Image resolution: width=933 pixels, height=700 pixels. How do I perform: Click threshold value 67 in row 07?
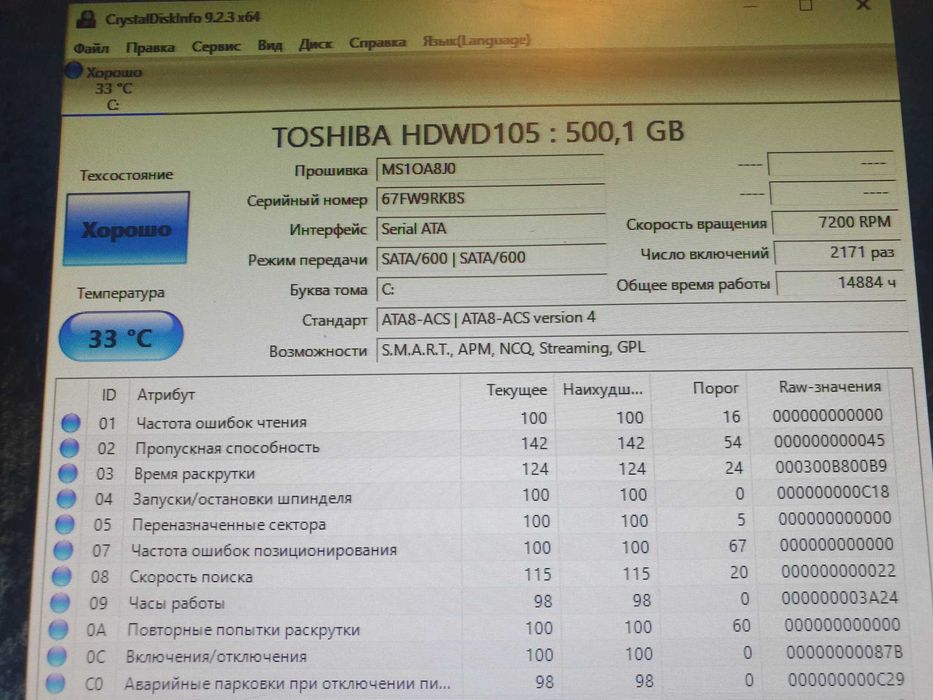tap(737, 546)
